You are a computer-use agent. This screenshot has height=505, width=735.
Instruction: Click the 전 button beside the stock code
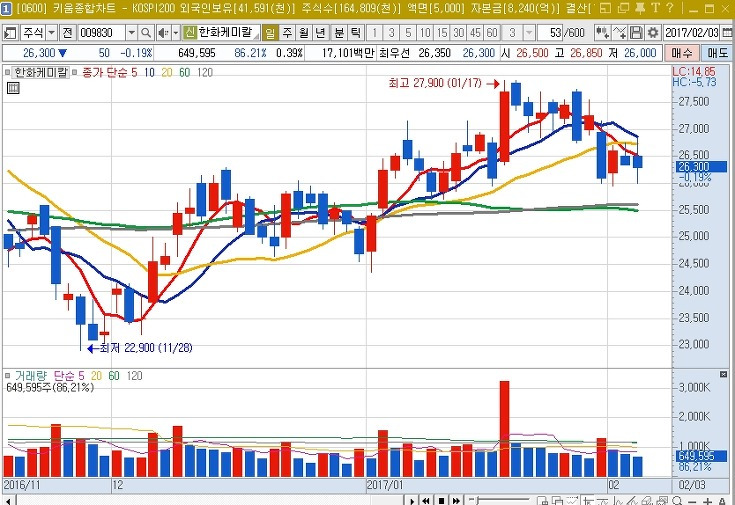(x=68, y=33)
